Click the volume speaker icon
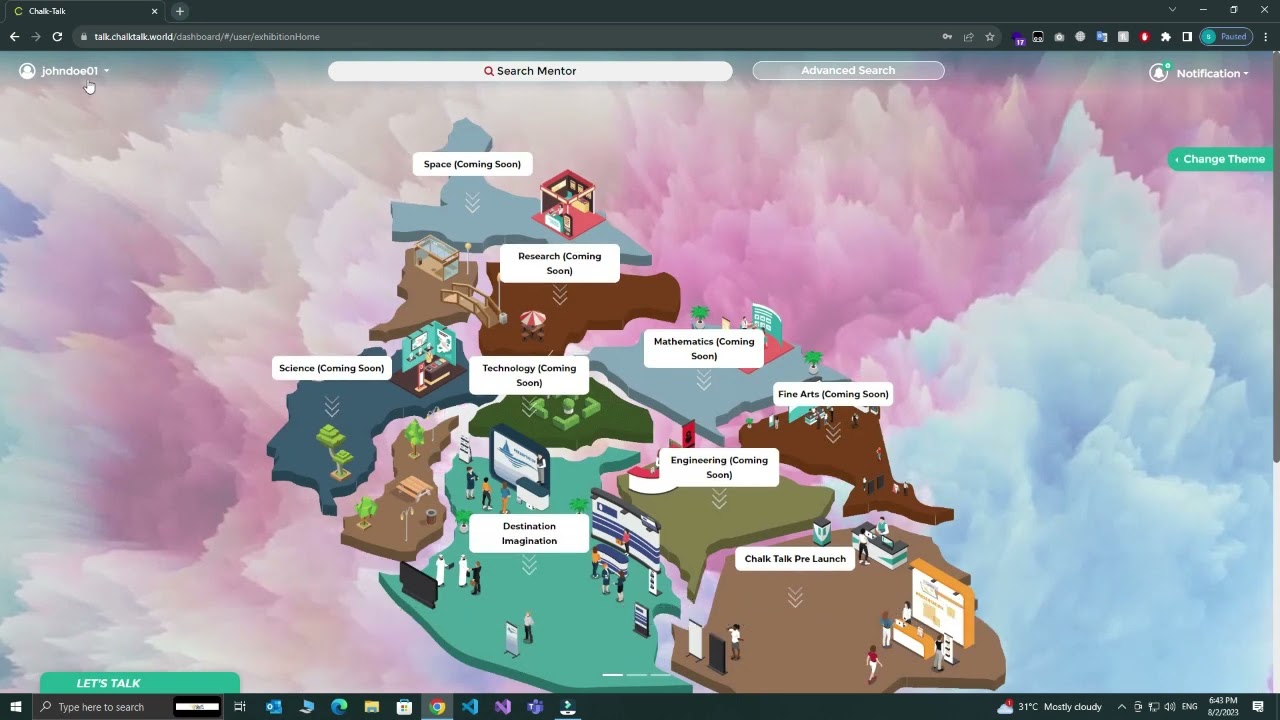This screenshot has height=720, width=1280. click(1169, 707)
